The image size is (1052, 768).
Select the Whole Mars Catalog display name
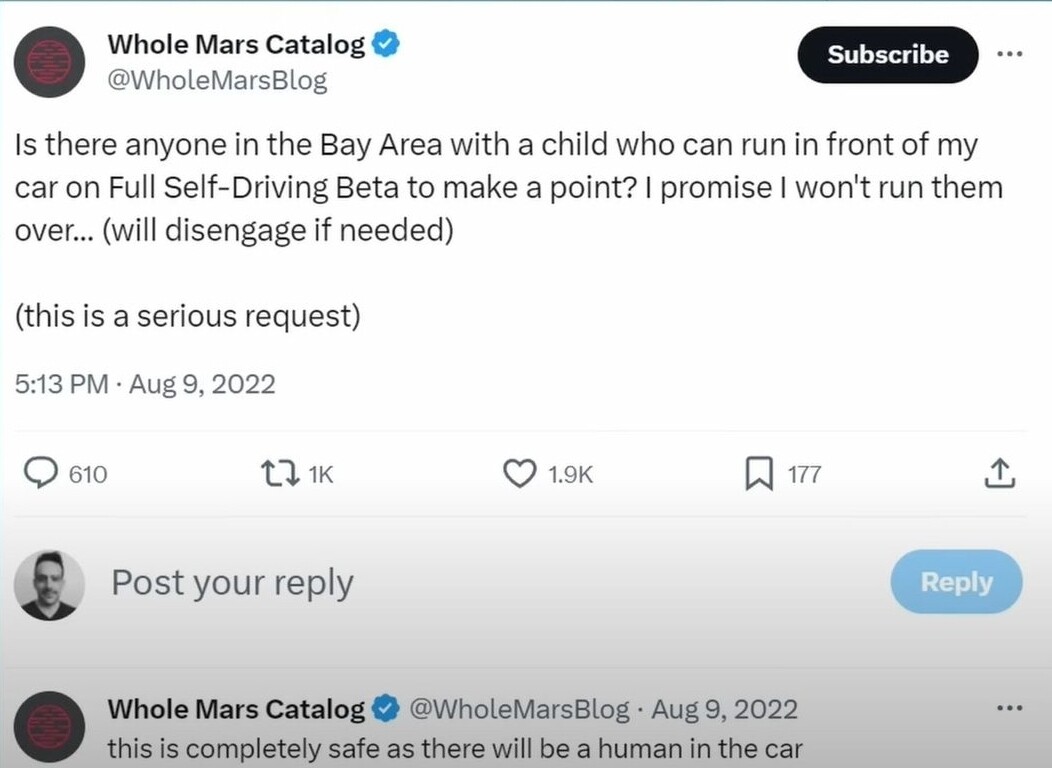(243, 43)
